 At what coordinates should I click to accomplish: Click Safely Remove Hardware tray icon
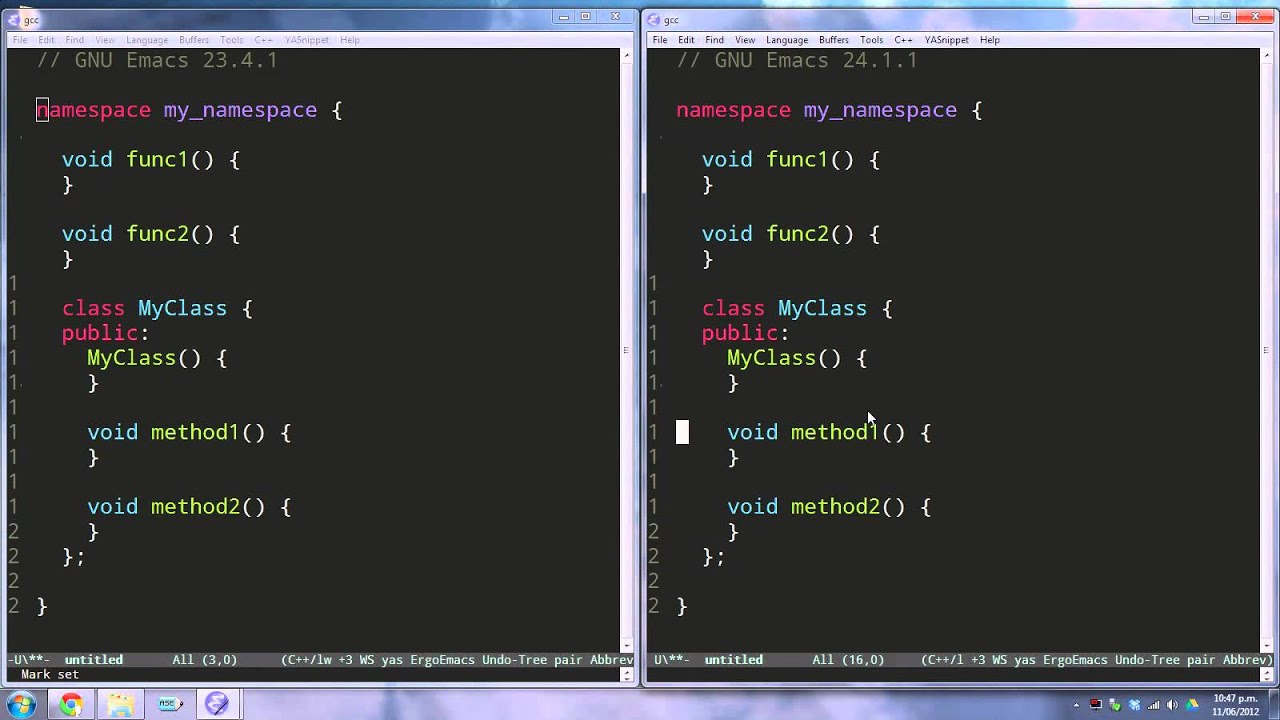click(x=1114, y=705)
